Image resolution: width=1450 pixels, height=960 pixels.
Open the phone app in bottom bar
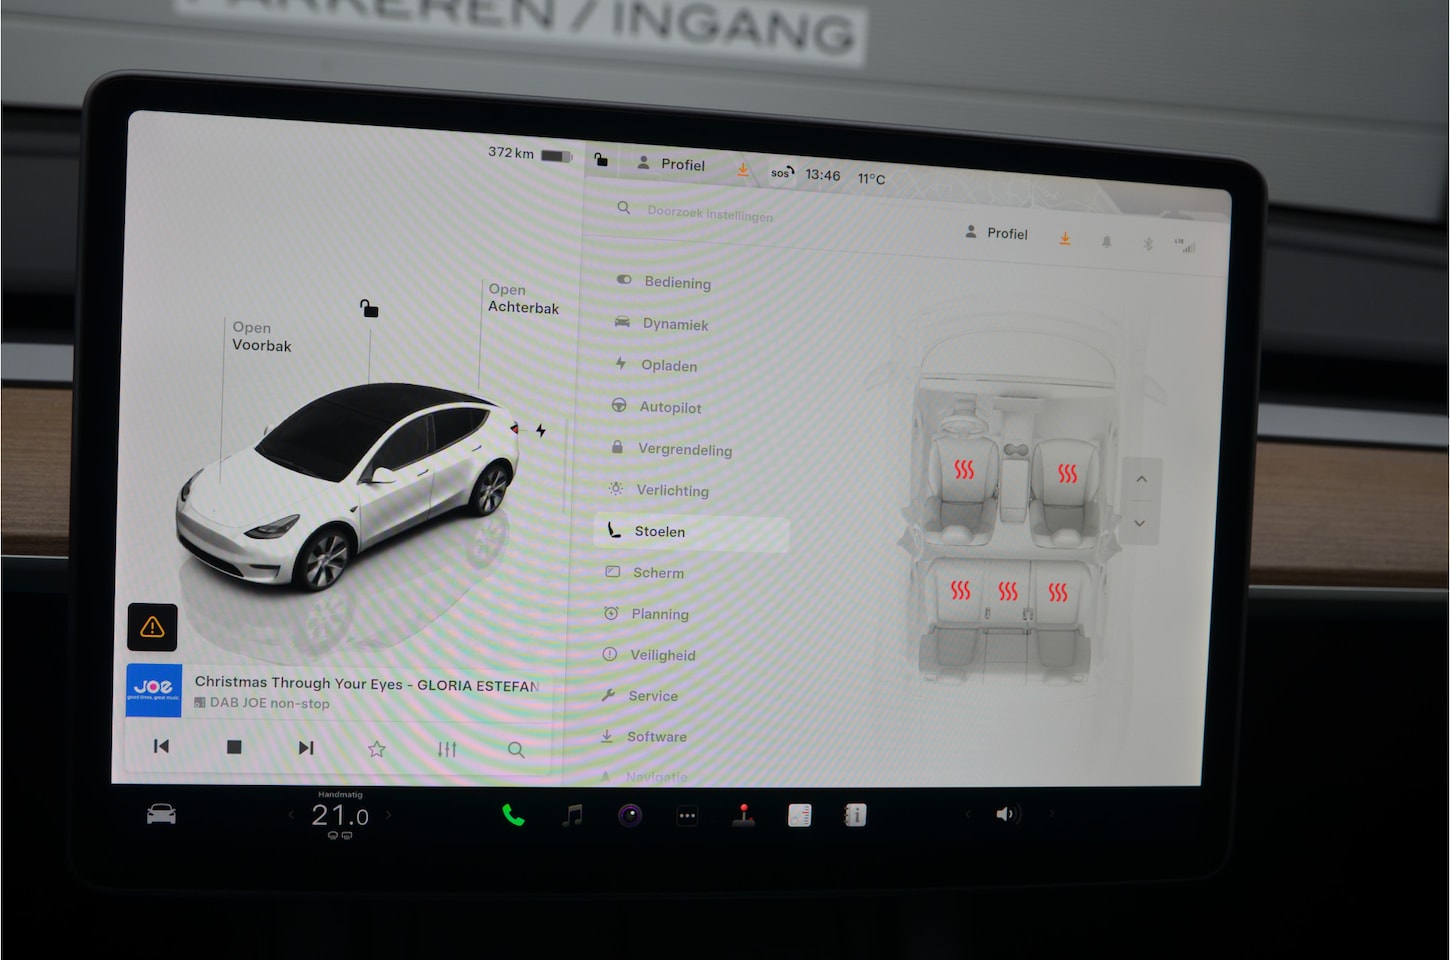513,815
